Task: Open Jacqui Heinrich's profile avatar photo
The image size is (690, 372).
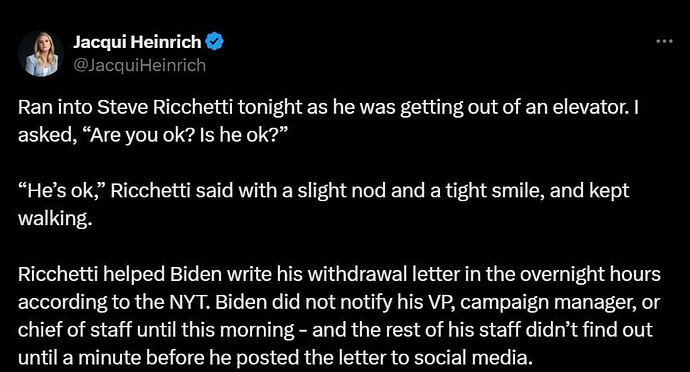Action: coord(41,54)
